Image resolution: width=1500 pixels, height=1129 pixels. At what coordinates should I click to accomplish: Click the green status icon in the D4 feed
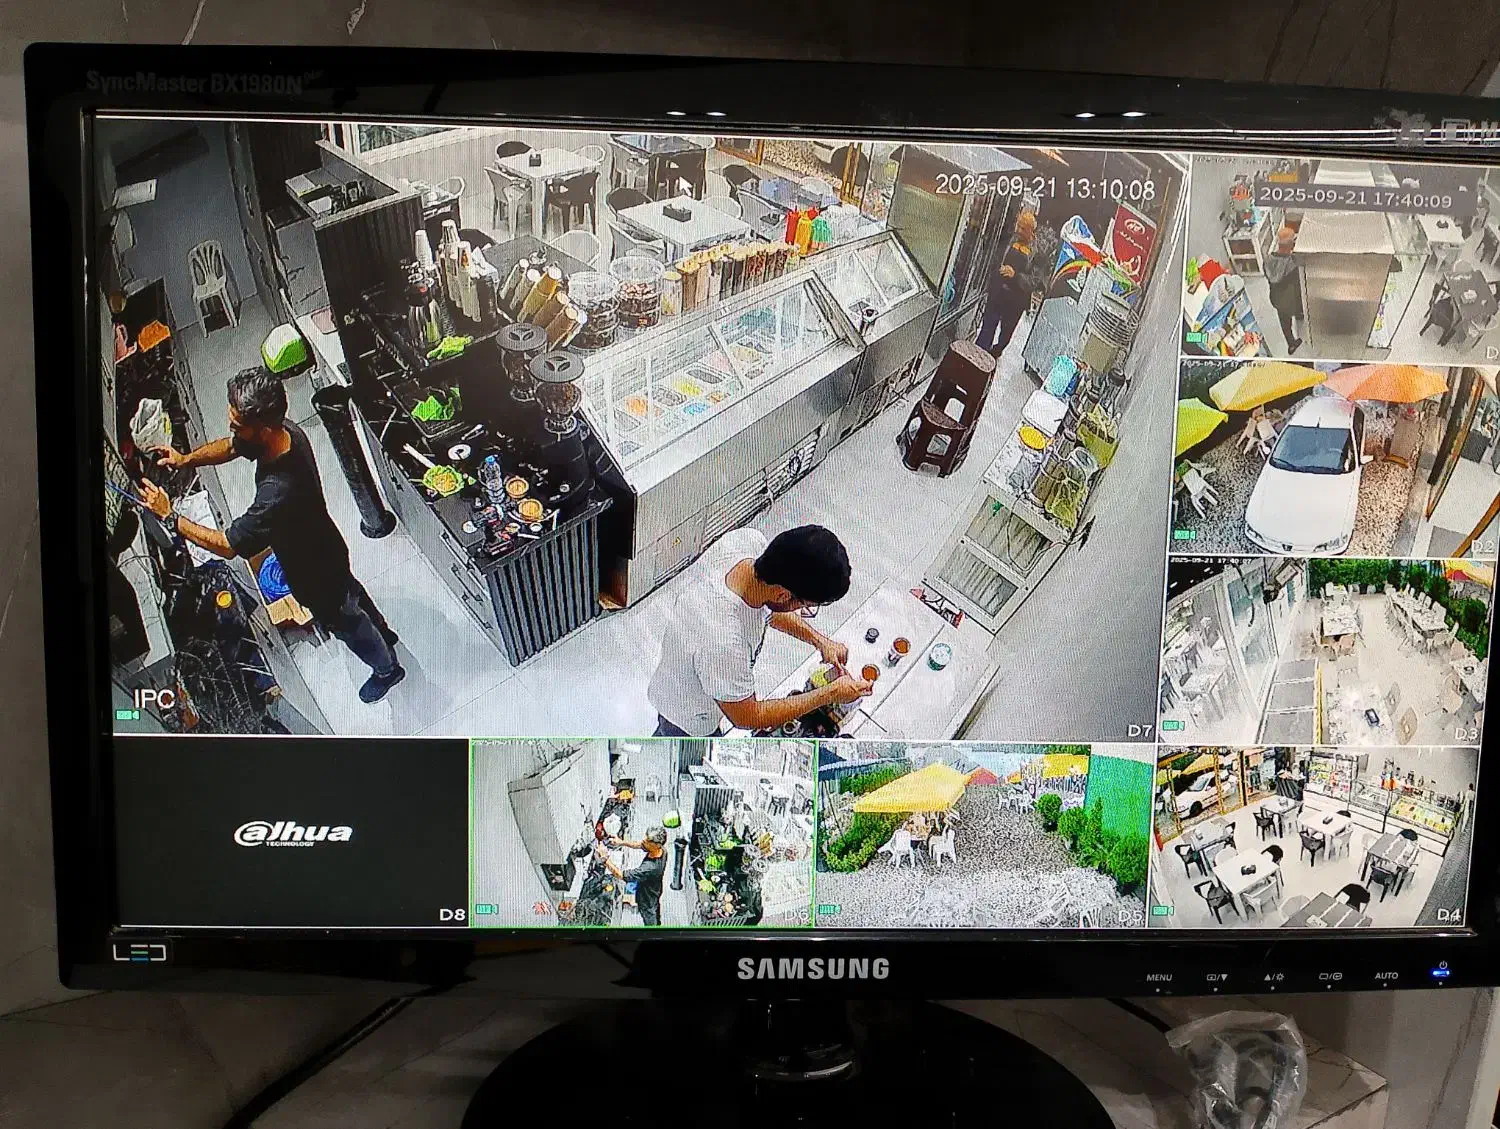click(1161, 910)
